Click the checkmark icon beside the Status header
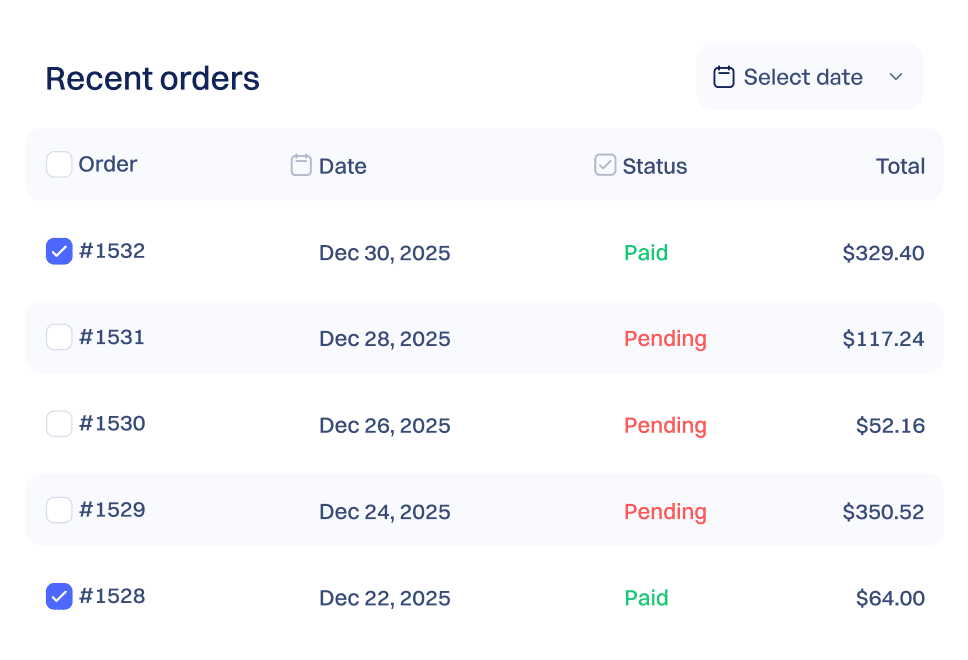This screenshot has height=660, width=968. [x=605, y=165]
